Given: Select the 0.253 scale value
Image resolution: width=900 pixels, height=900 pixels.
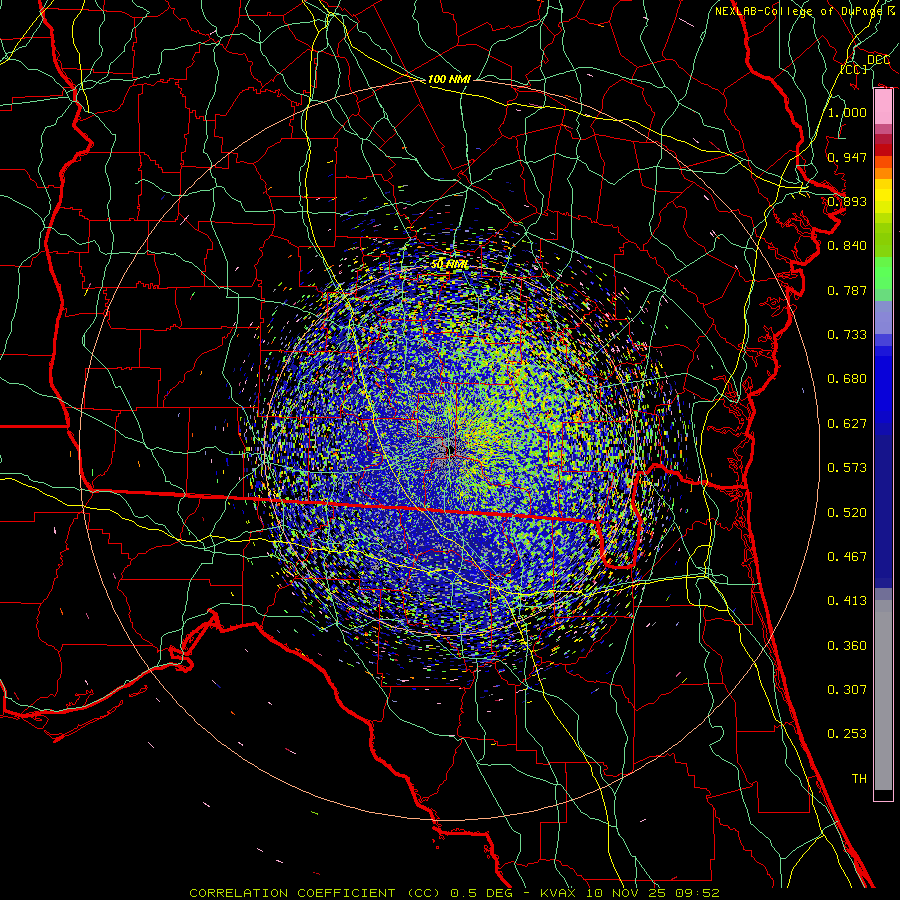Looking at the screenshot, I should pyautogui.click(x=847, y=734).
